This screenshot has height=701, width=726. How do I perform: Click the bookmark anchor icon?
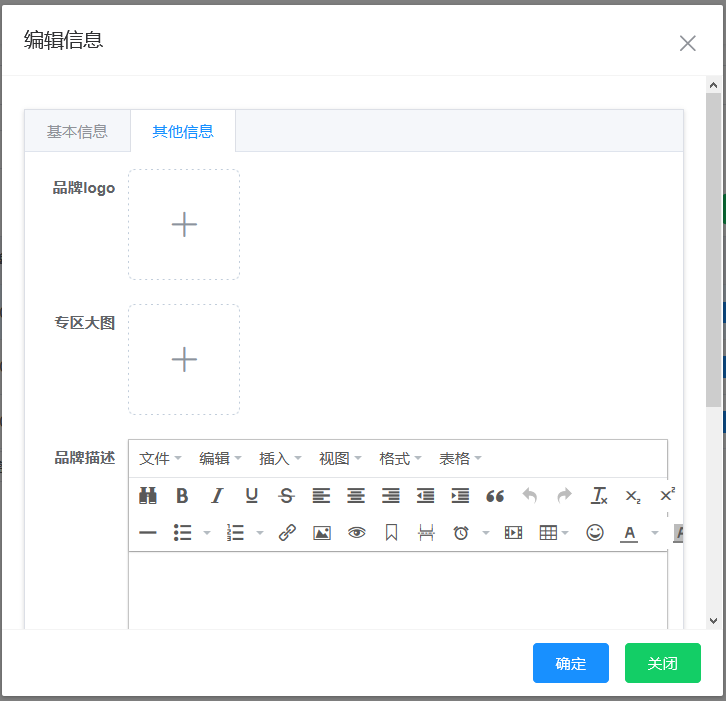point(391,533)
